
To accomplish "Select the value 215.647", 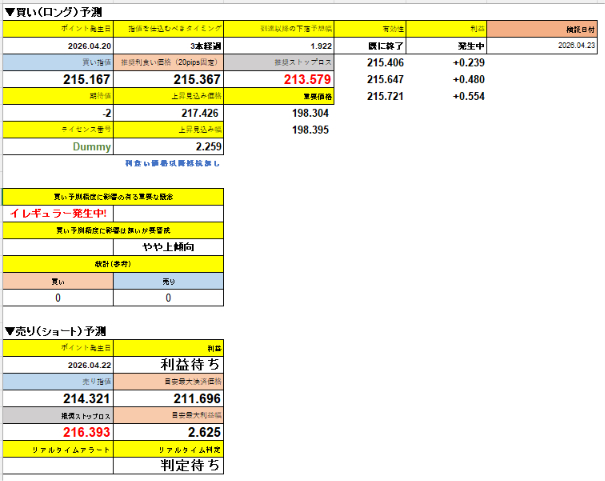I will 385,79.
